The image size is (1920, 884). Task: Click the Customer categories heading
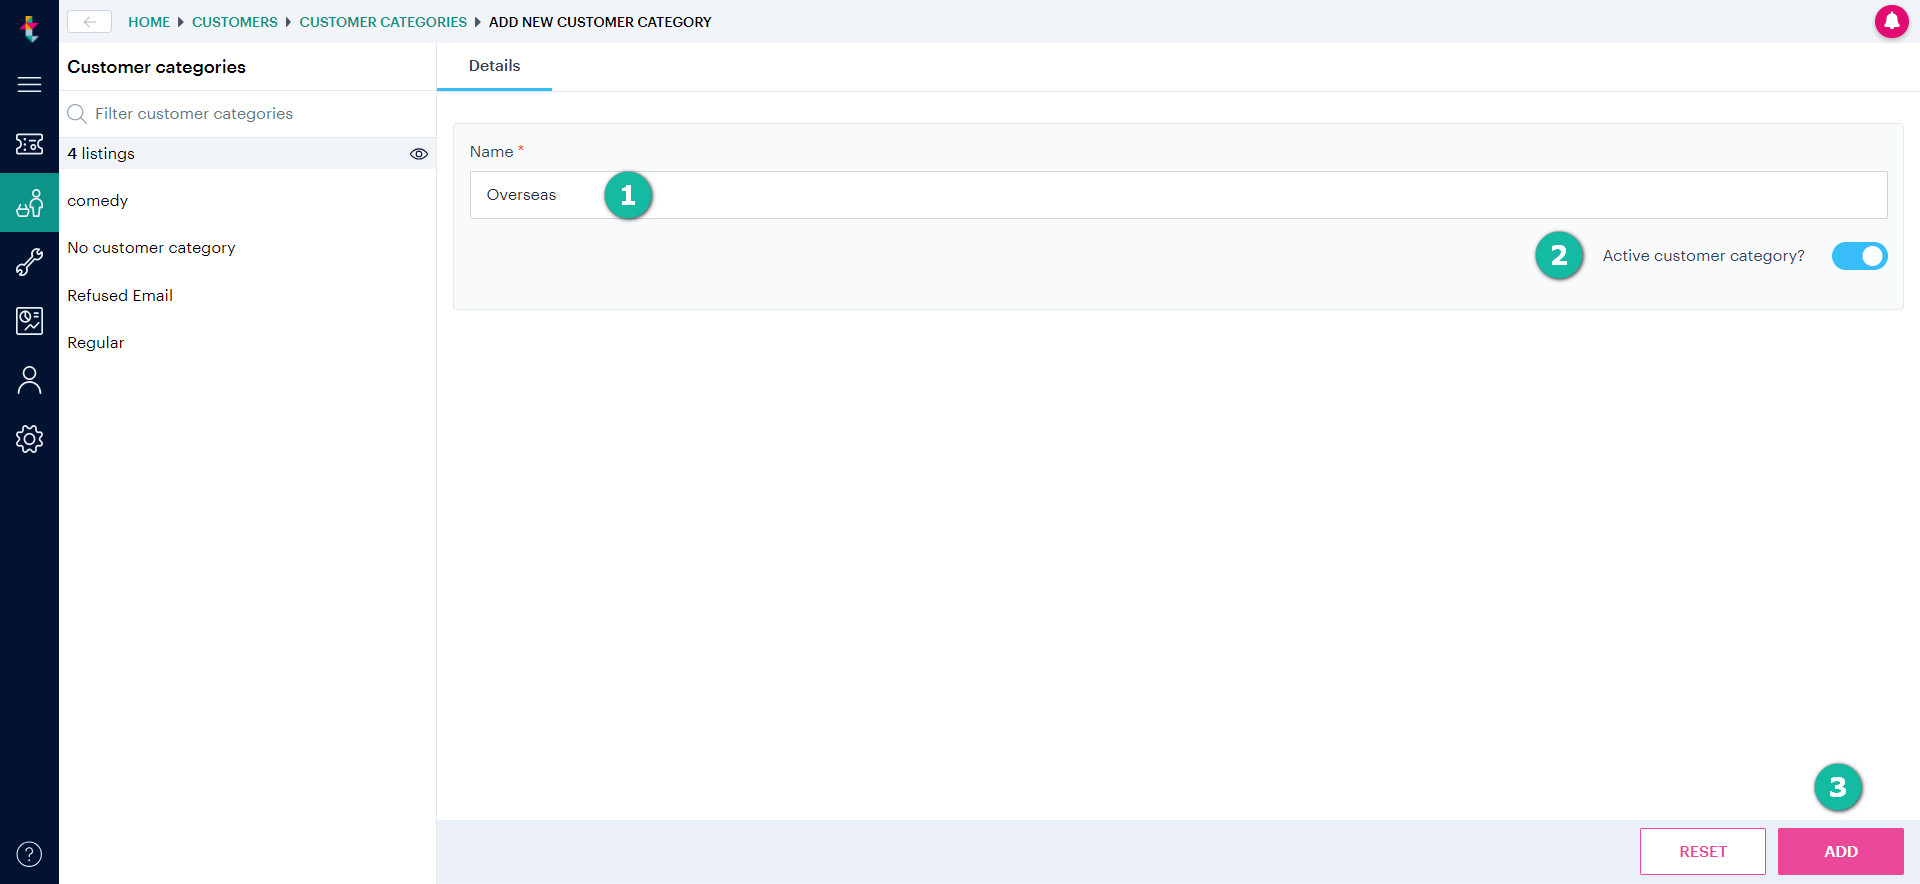(156, 67)
